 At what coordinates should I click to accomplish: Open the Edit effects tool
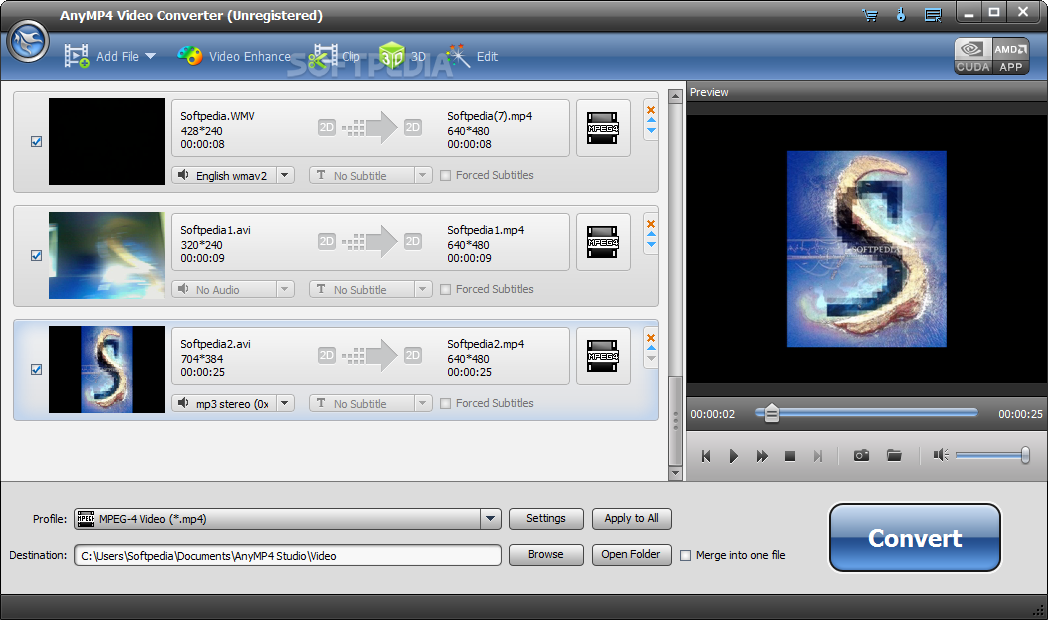472,56
